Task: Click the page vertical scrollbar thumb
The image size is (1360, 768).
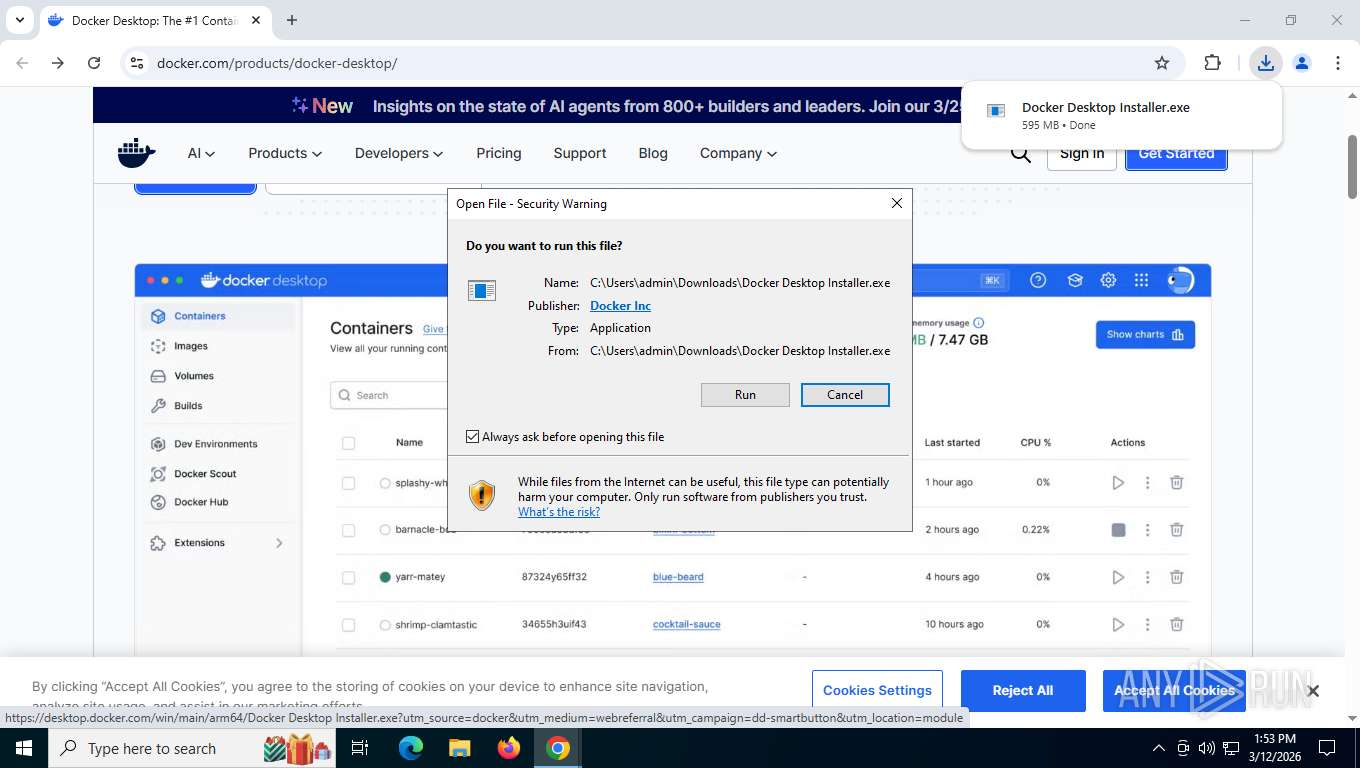Action: coord(1352,165)
